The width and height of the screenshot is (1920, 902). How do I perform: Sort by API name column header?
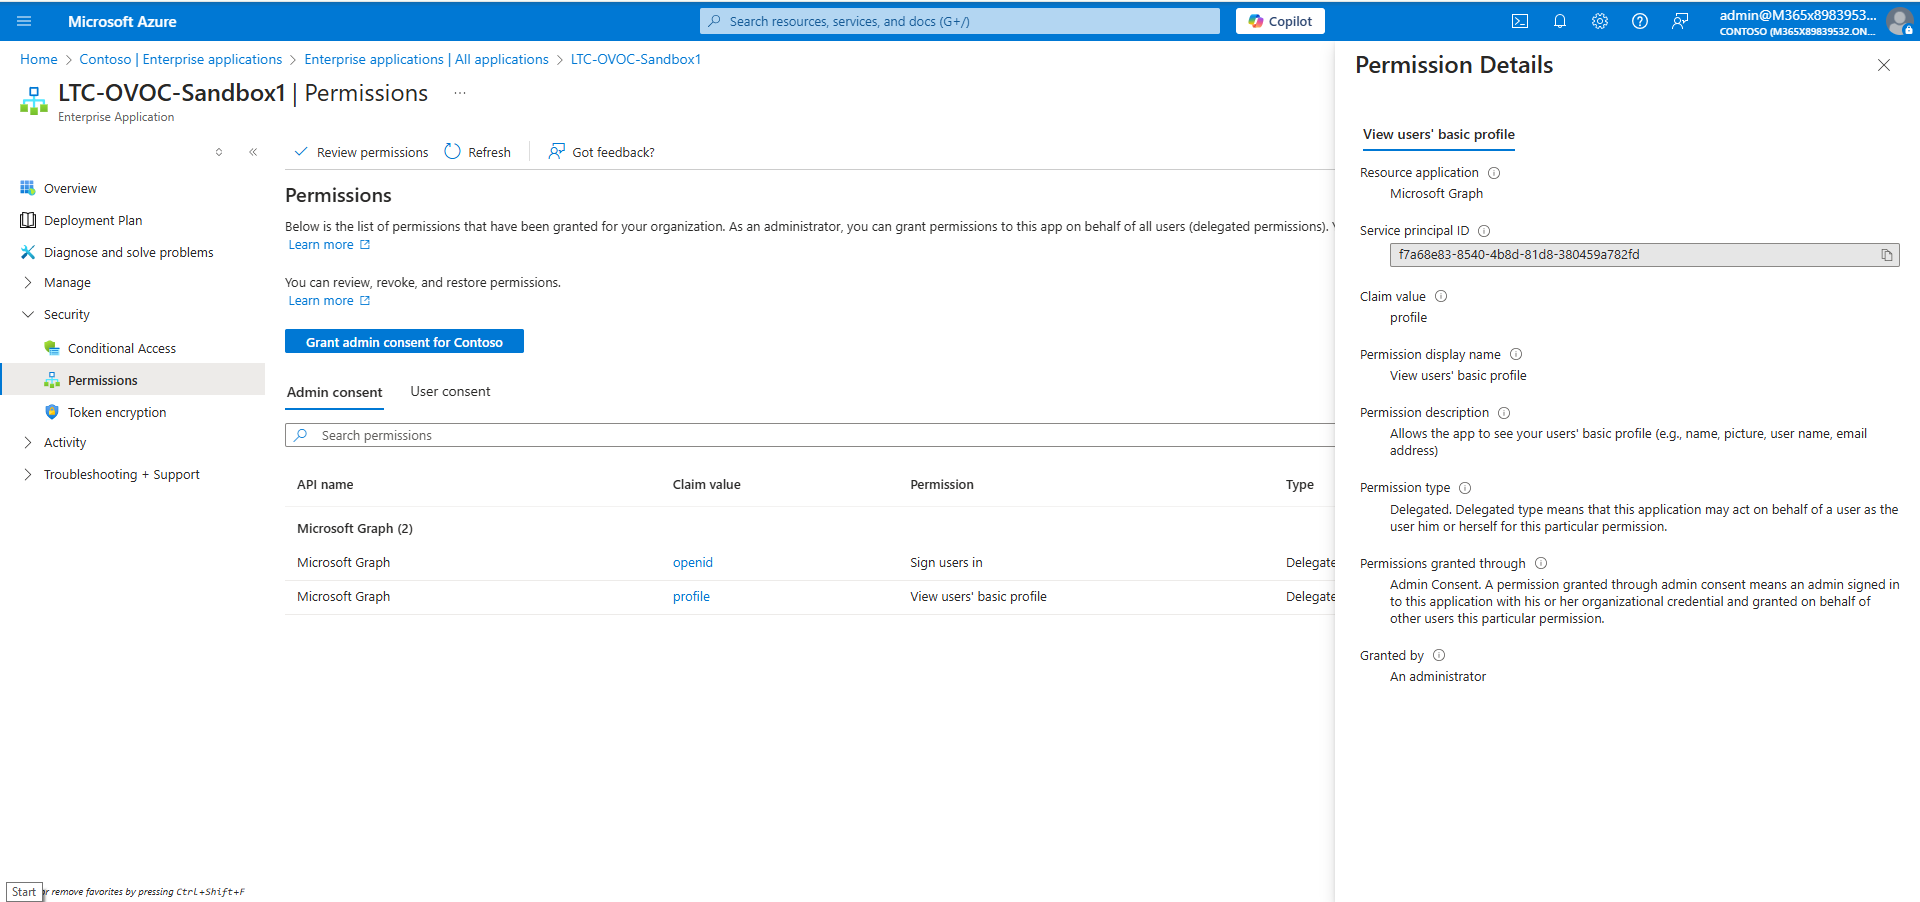(x=325, y=485)
